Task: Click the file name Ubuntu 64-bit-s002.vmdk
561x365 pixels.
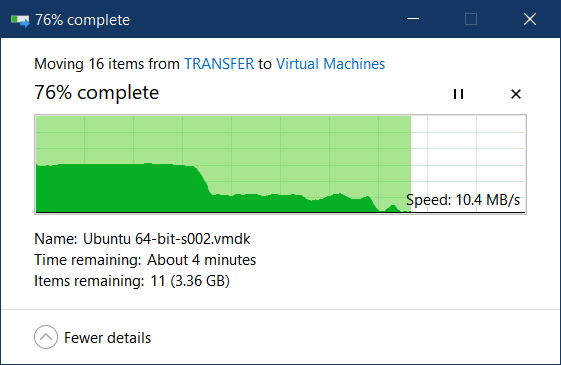Action: click(167, 239)
